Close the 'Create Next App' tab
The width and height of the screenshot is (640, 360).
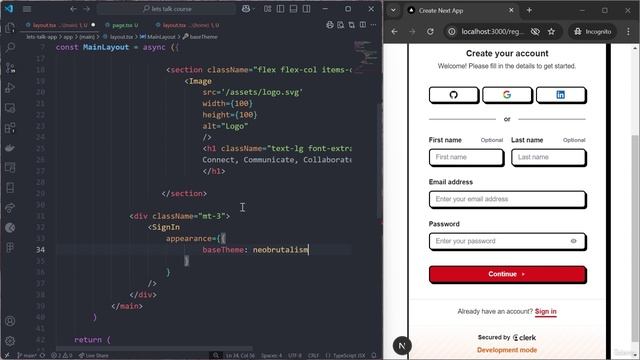511,11
